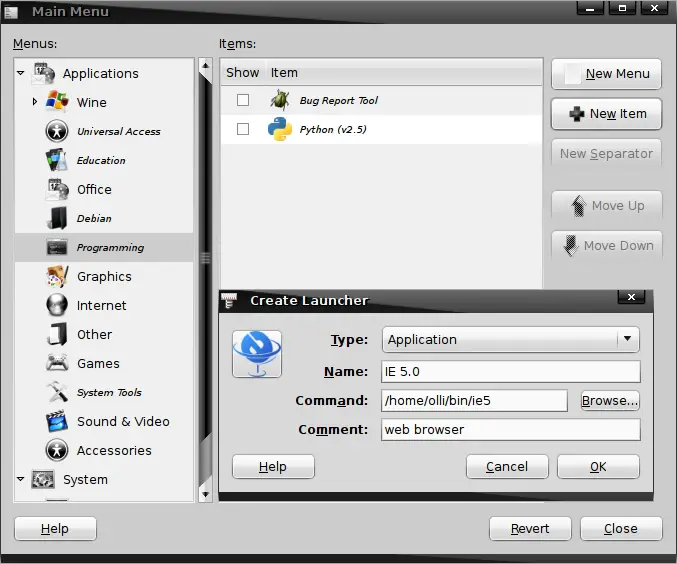Expand the Wine submenu arrow
This screenshot has width=677, height=564.
tap(35, 102)
